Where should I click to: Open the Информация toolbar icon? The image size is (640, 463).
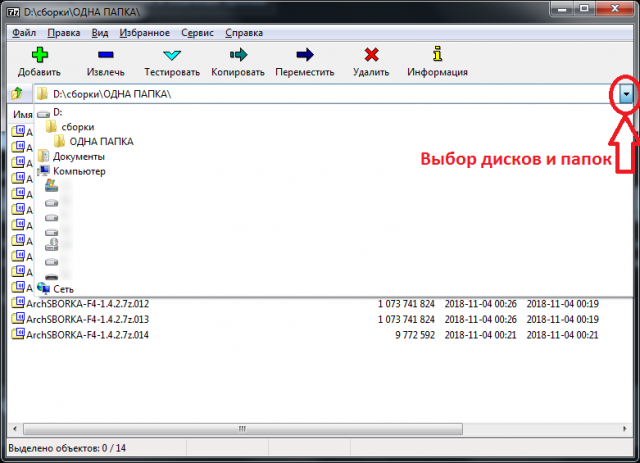point(437,55)
